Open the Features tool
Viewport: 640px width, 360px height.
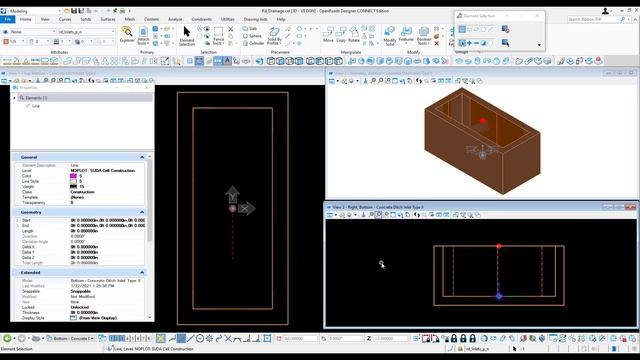coord(406,35)
